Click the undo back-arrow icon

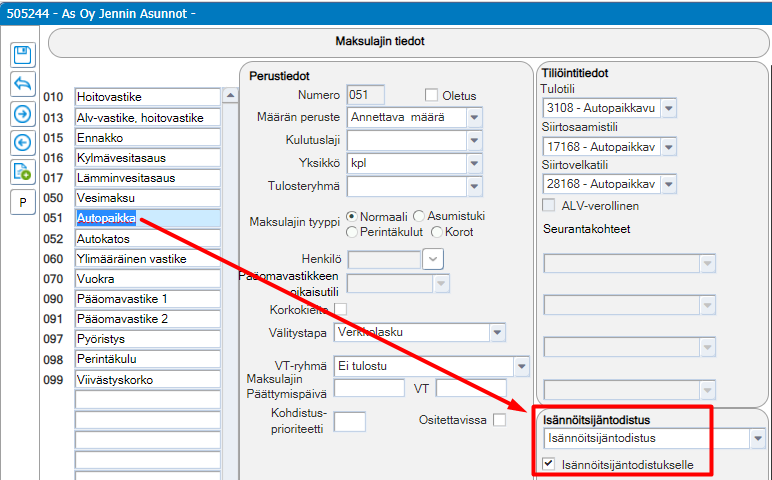point(23,84)
